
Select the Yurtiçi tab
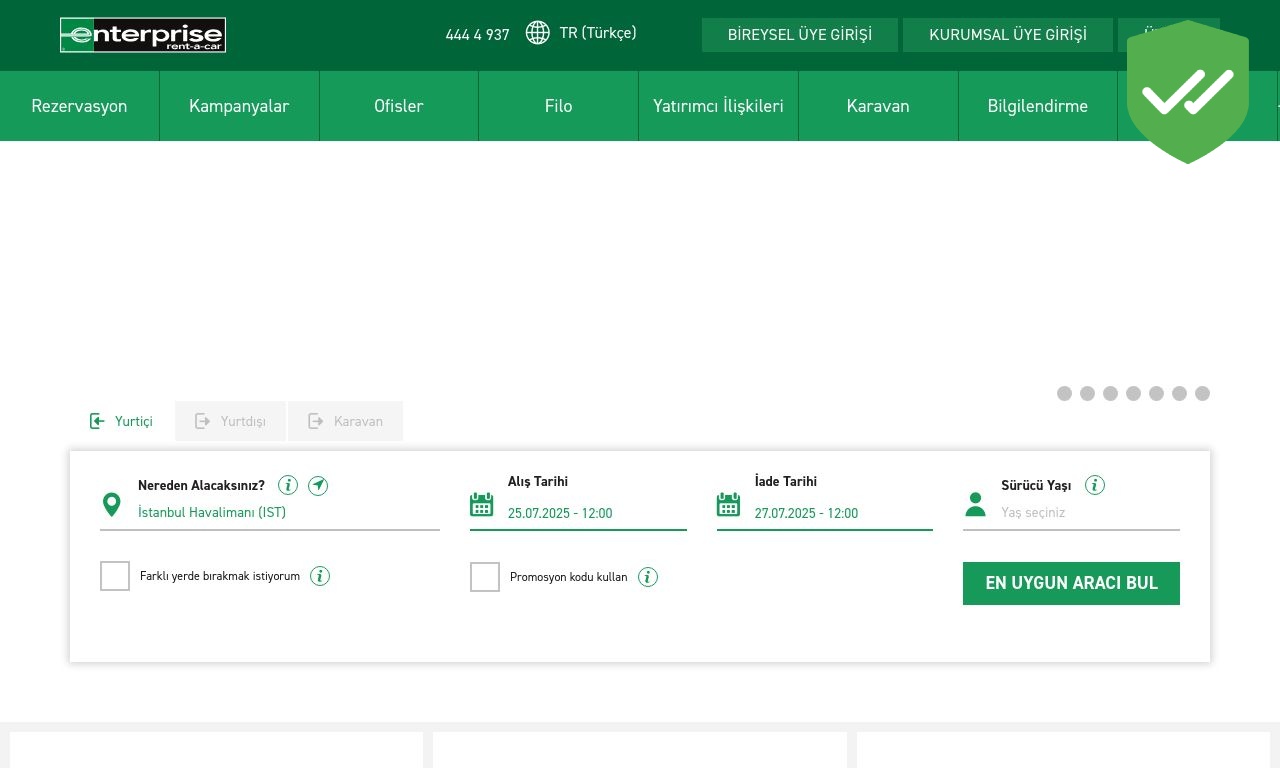[x=122, y=421]
